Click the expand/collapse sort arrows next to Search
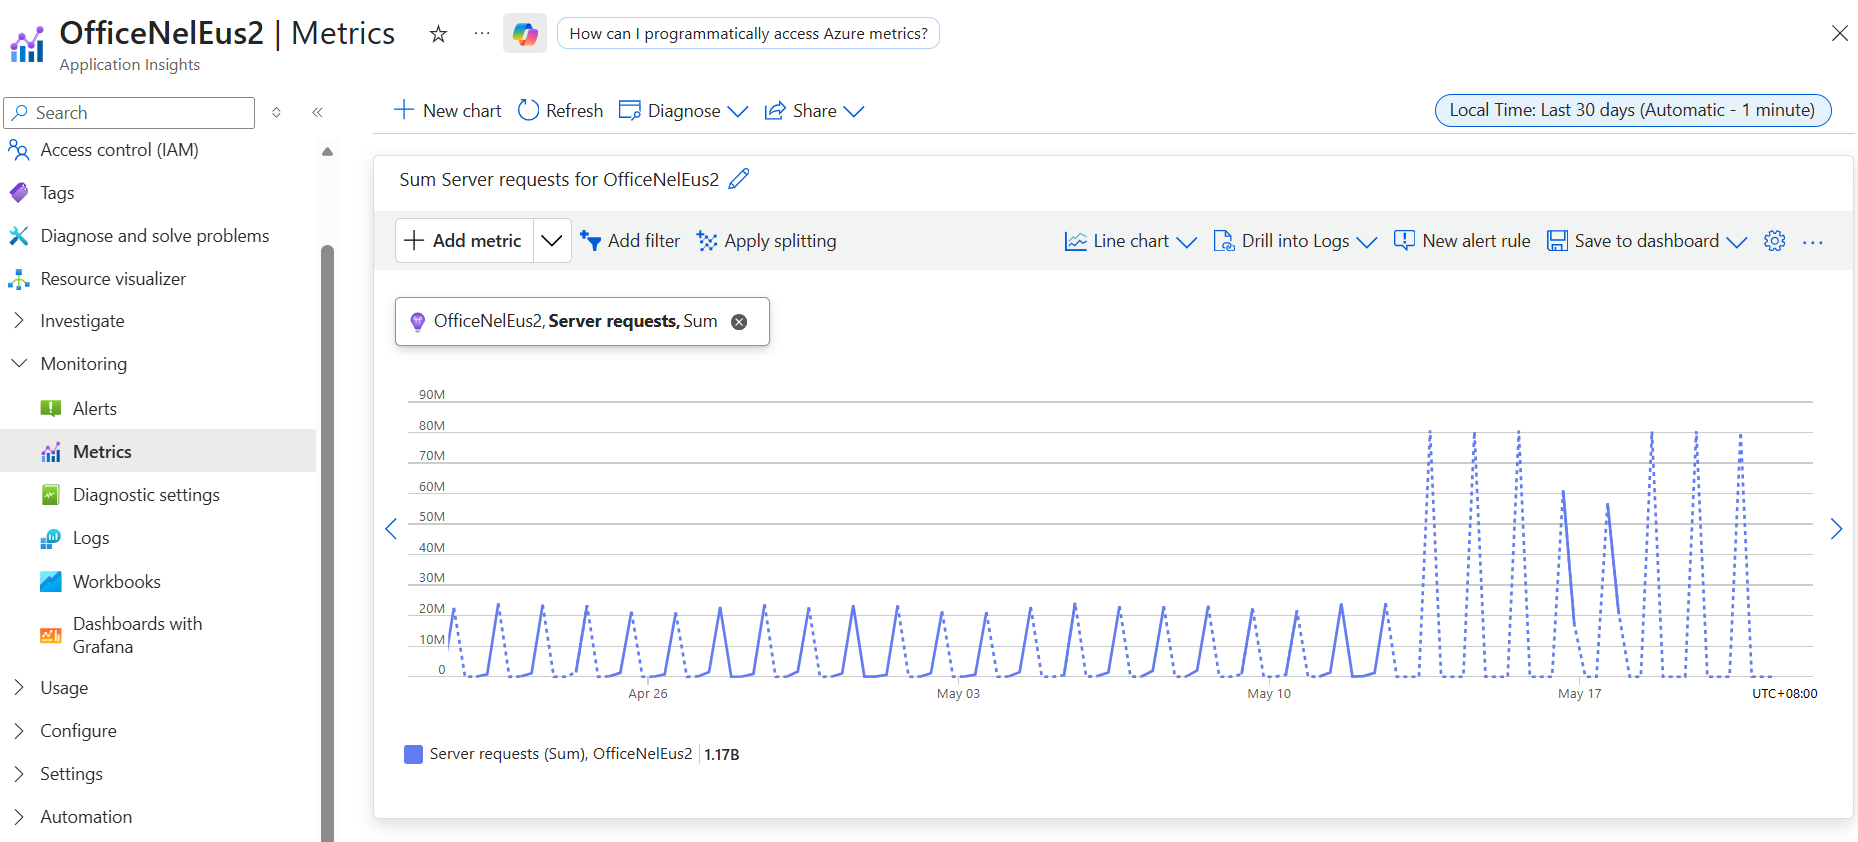 click(276, 113)
